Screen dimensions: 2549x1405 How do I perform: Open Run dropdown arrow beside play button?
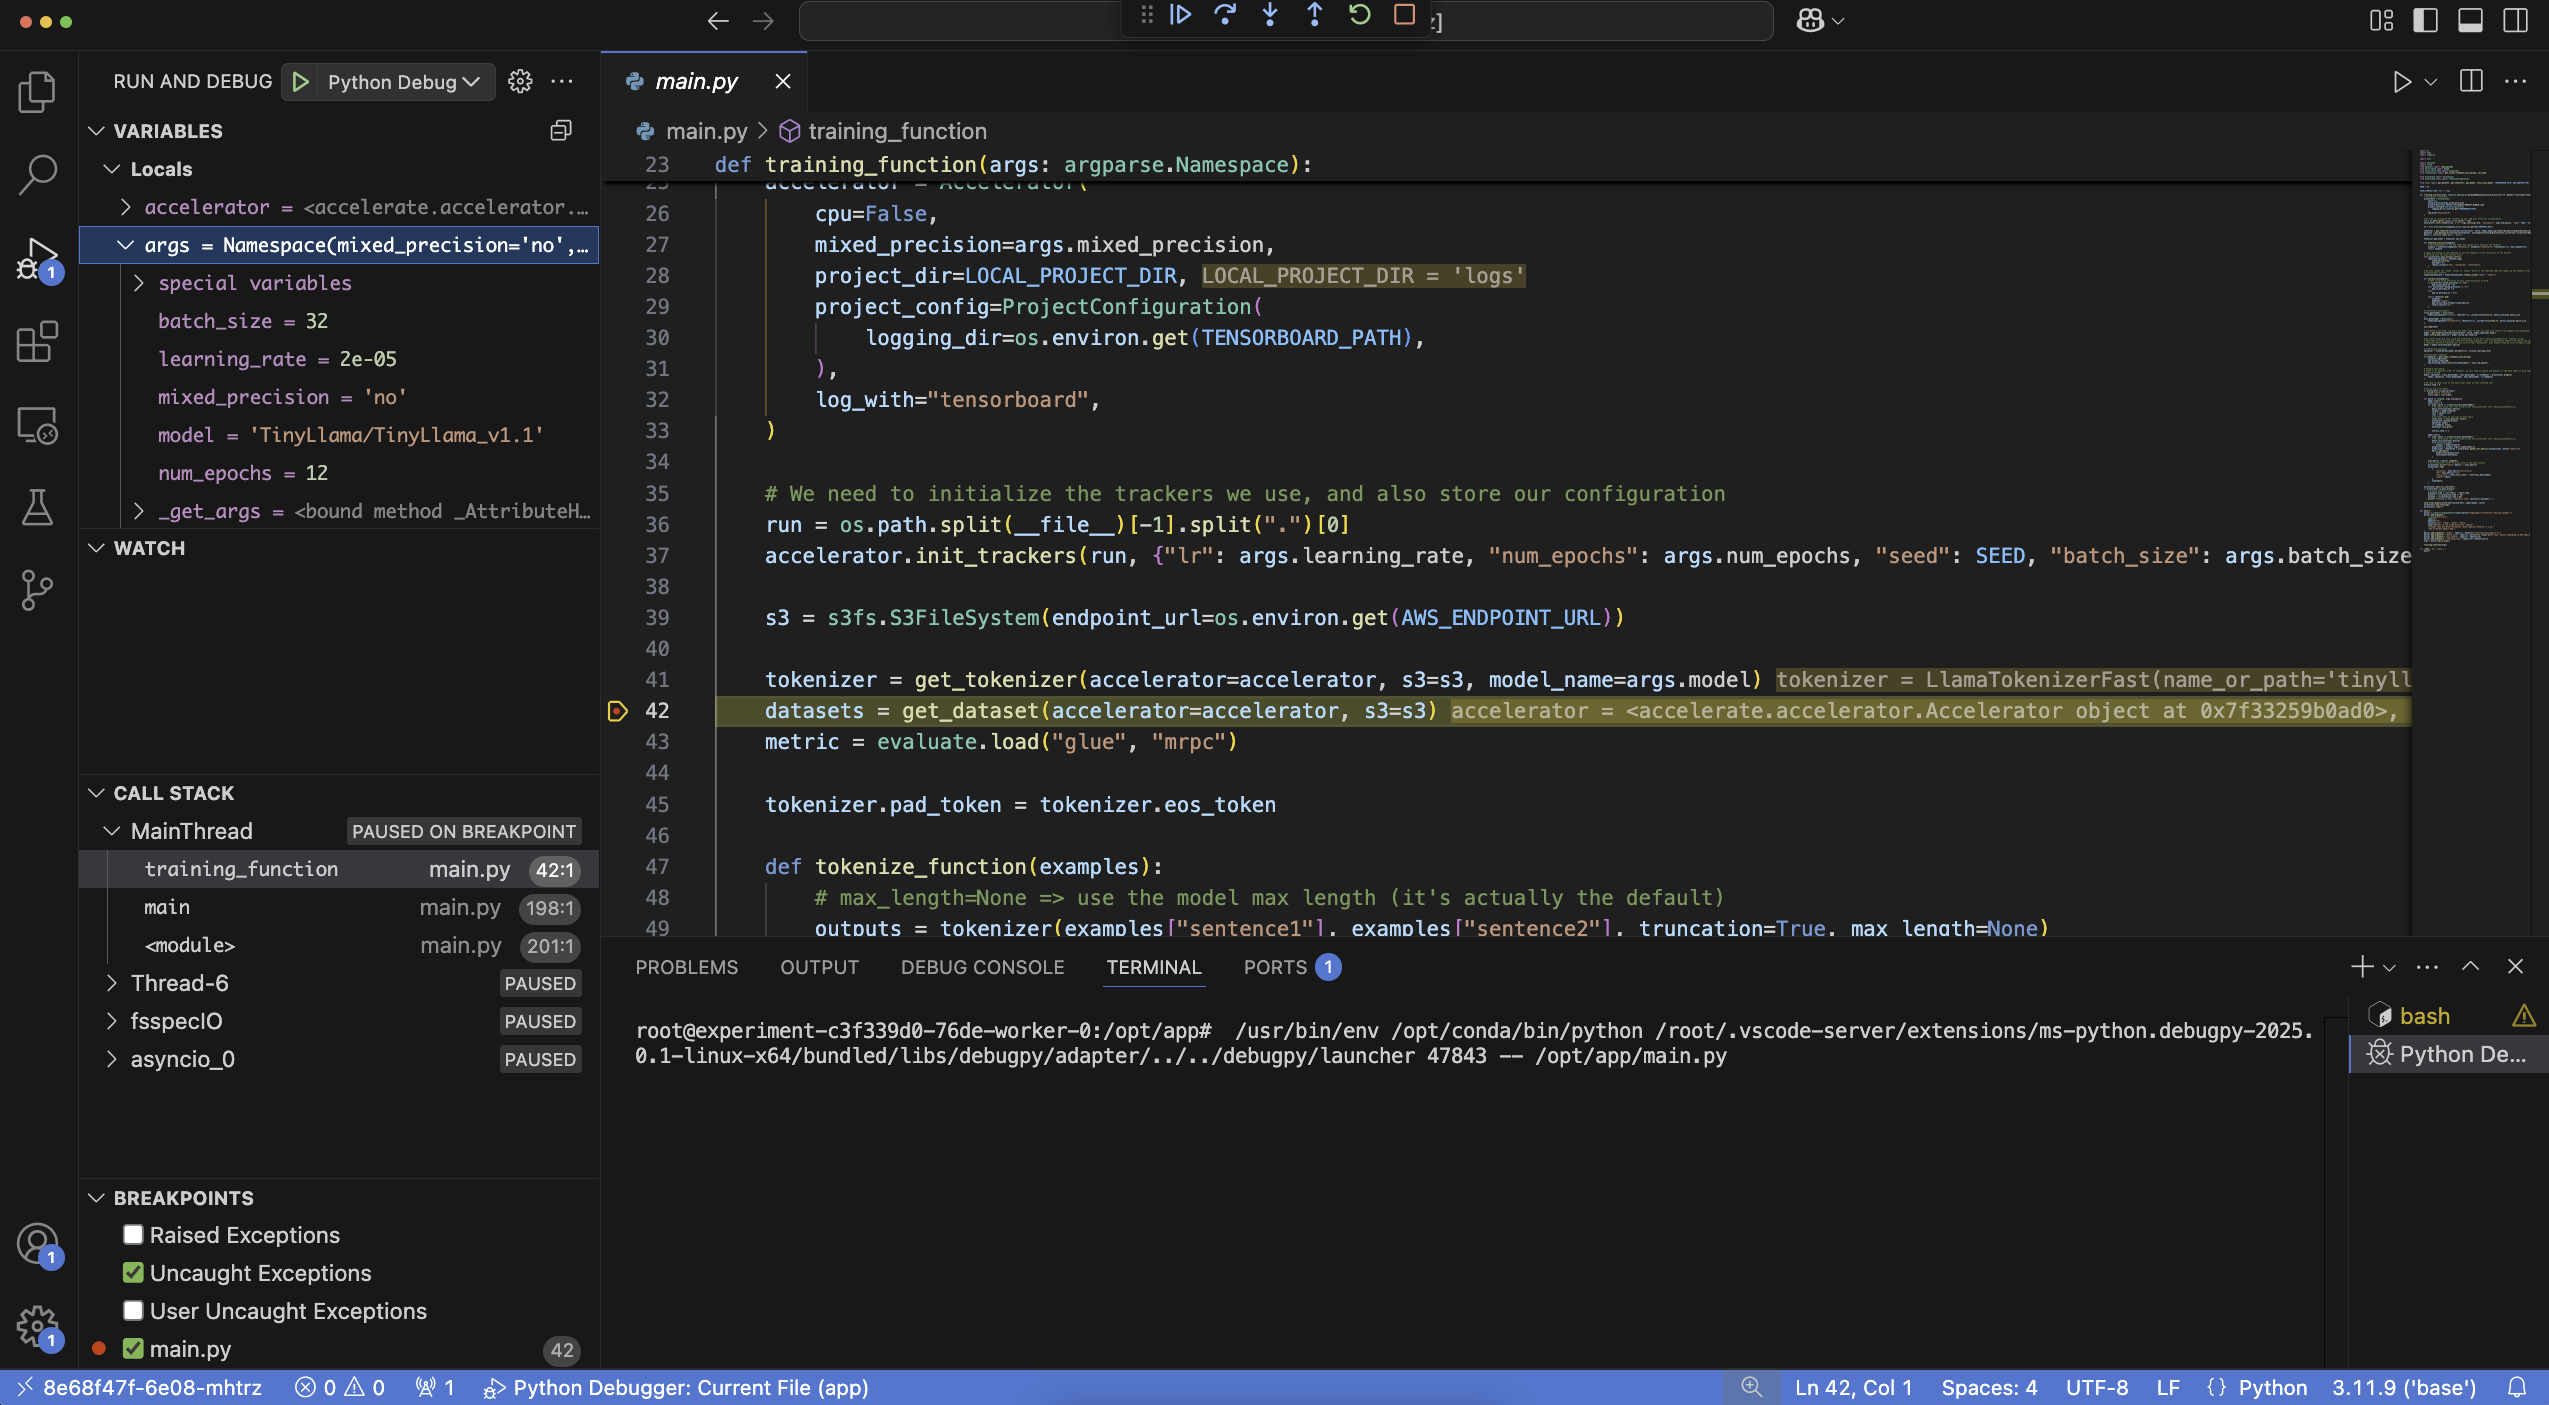click(2431, 82)
